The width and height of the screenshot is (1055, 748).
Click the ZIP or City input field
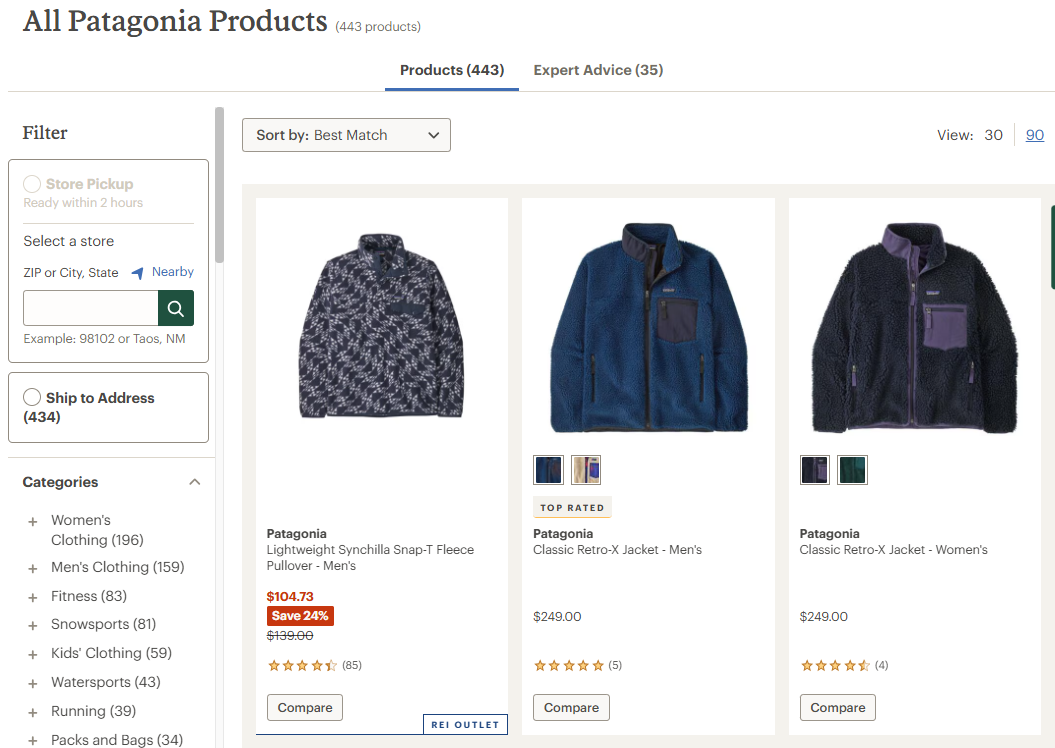[x=91, y=308]
